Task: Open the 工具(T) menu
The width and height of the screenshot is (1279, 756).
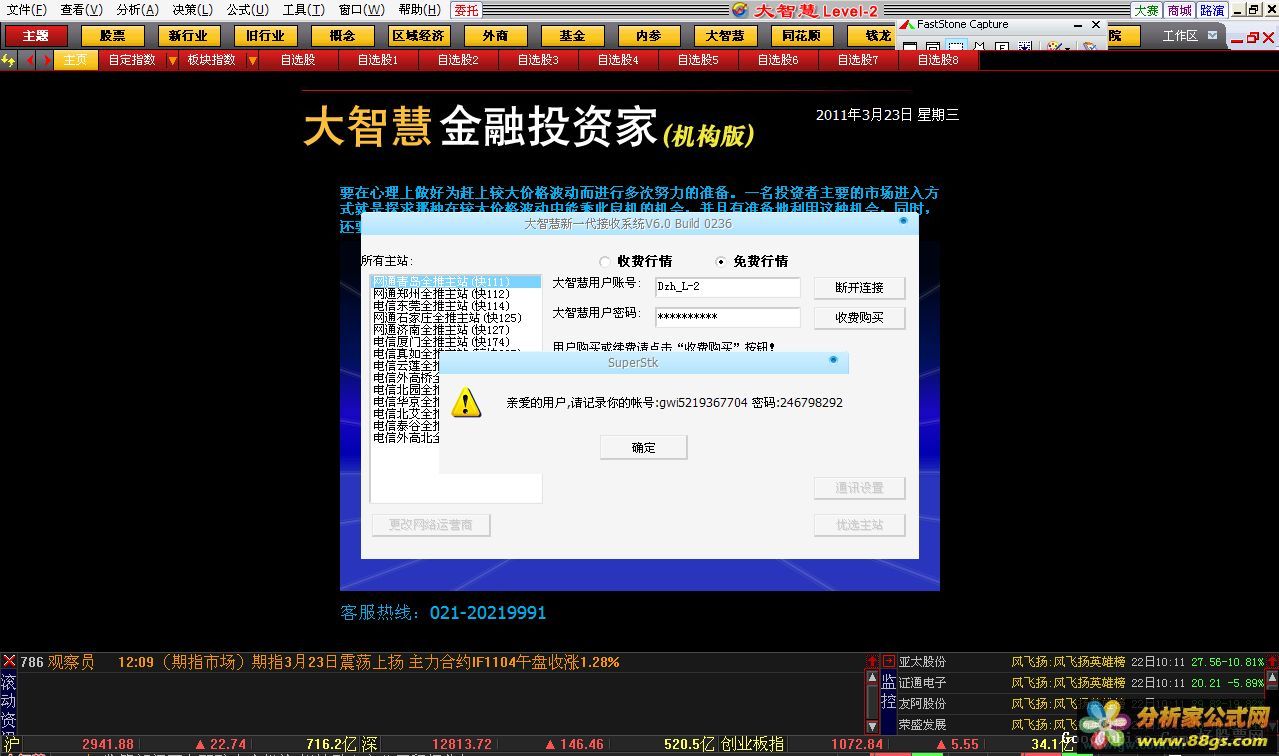Action: pyautogui.click(x=303, y=10)
